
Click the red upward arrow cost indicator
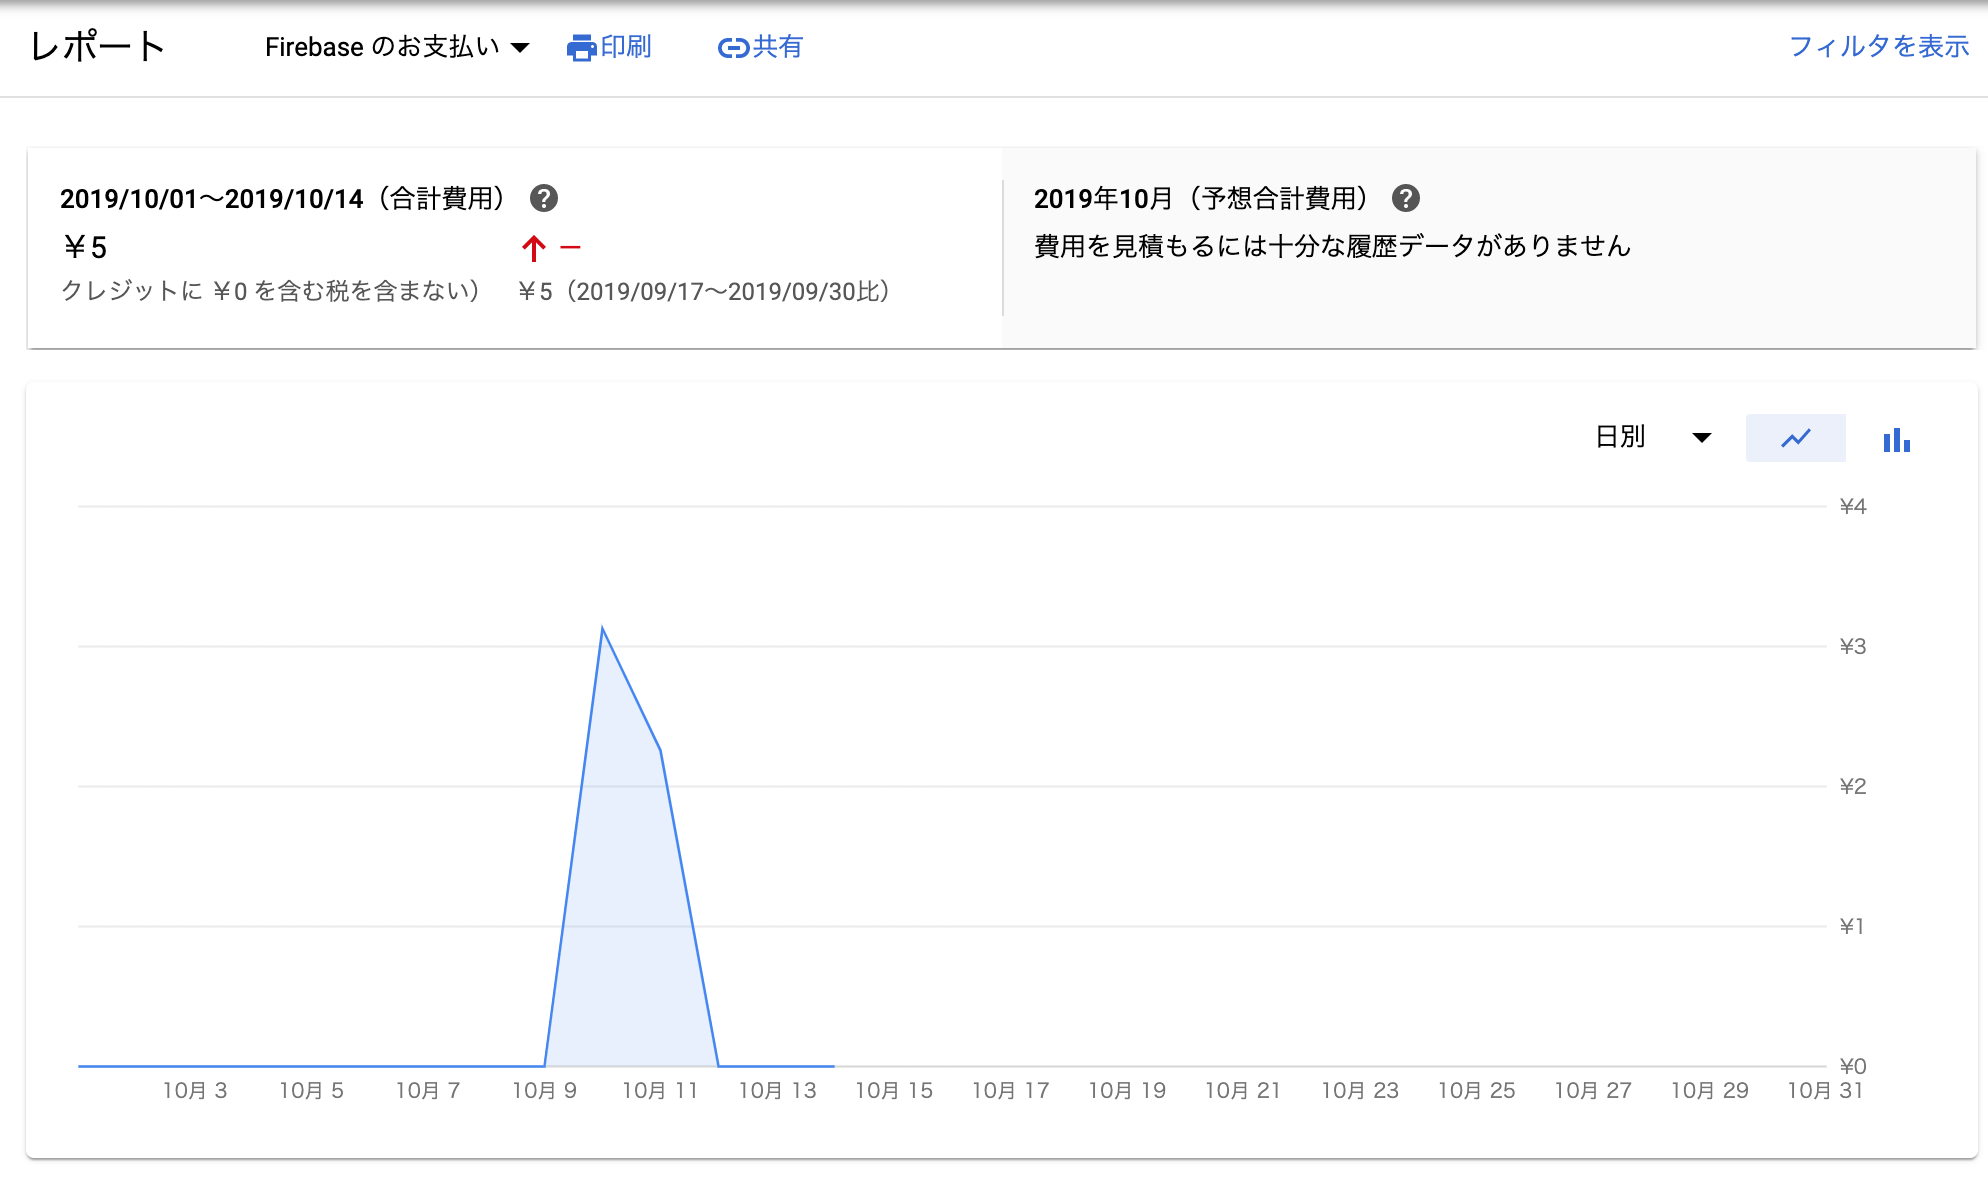(533, 246)
